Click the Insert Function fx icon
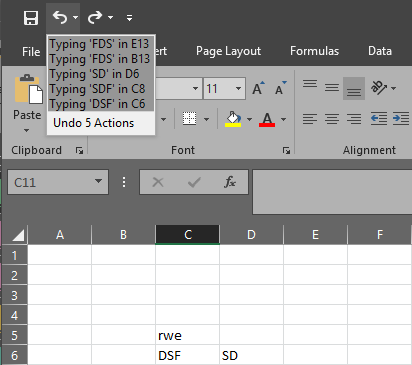 (230, 182)
